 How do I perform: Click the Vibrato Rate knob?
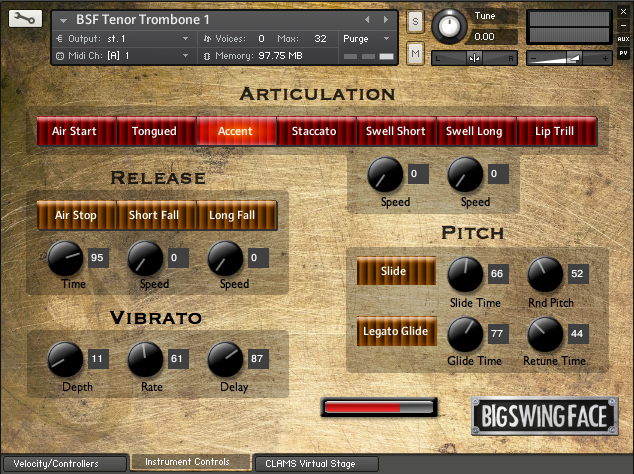pyautogui.click(x=145, y=359)
